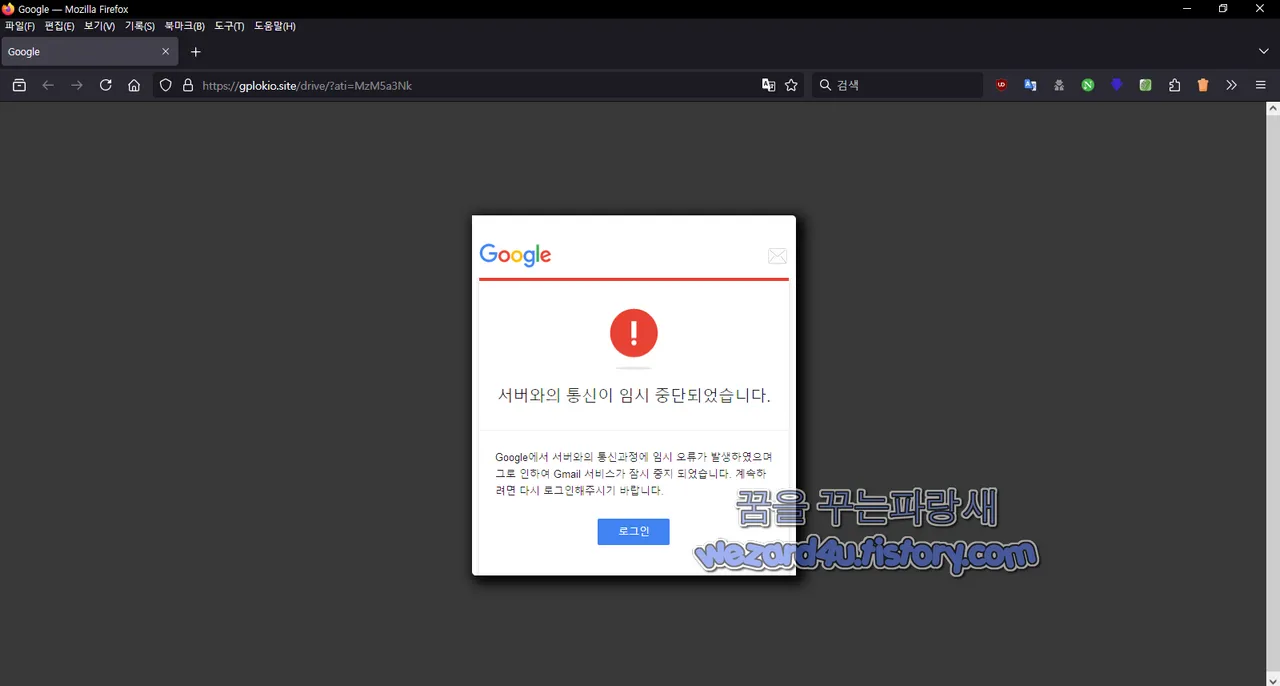Open the Extensions puzzle-piece menu

click(1175, 86)
